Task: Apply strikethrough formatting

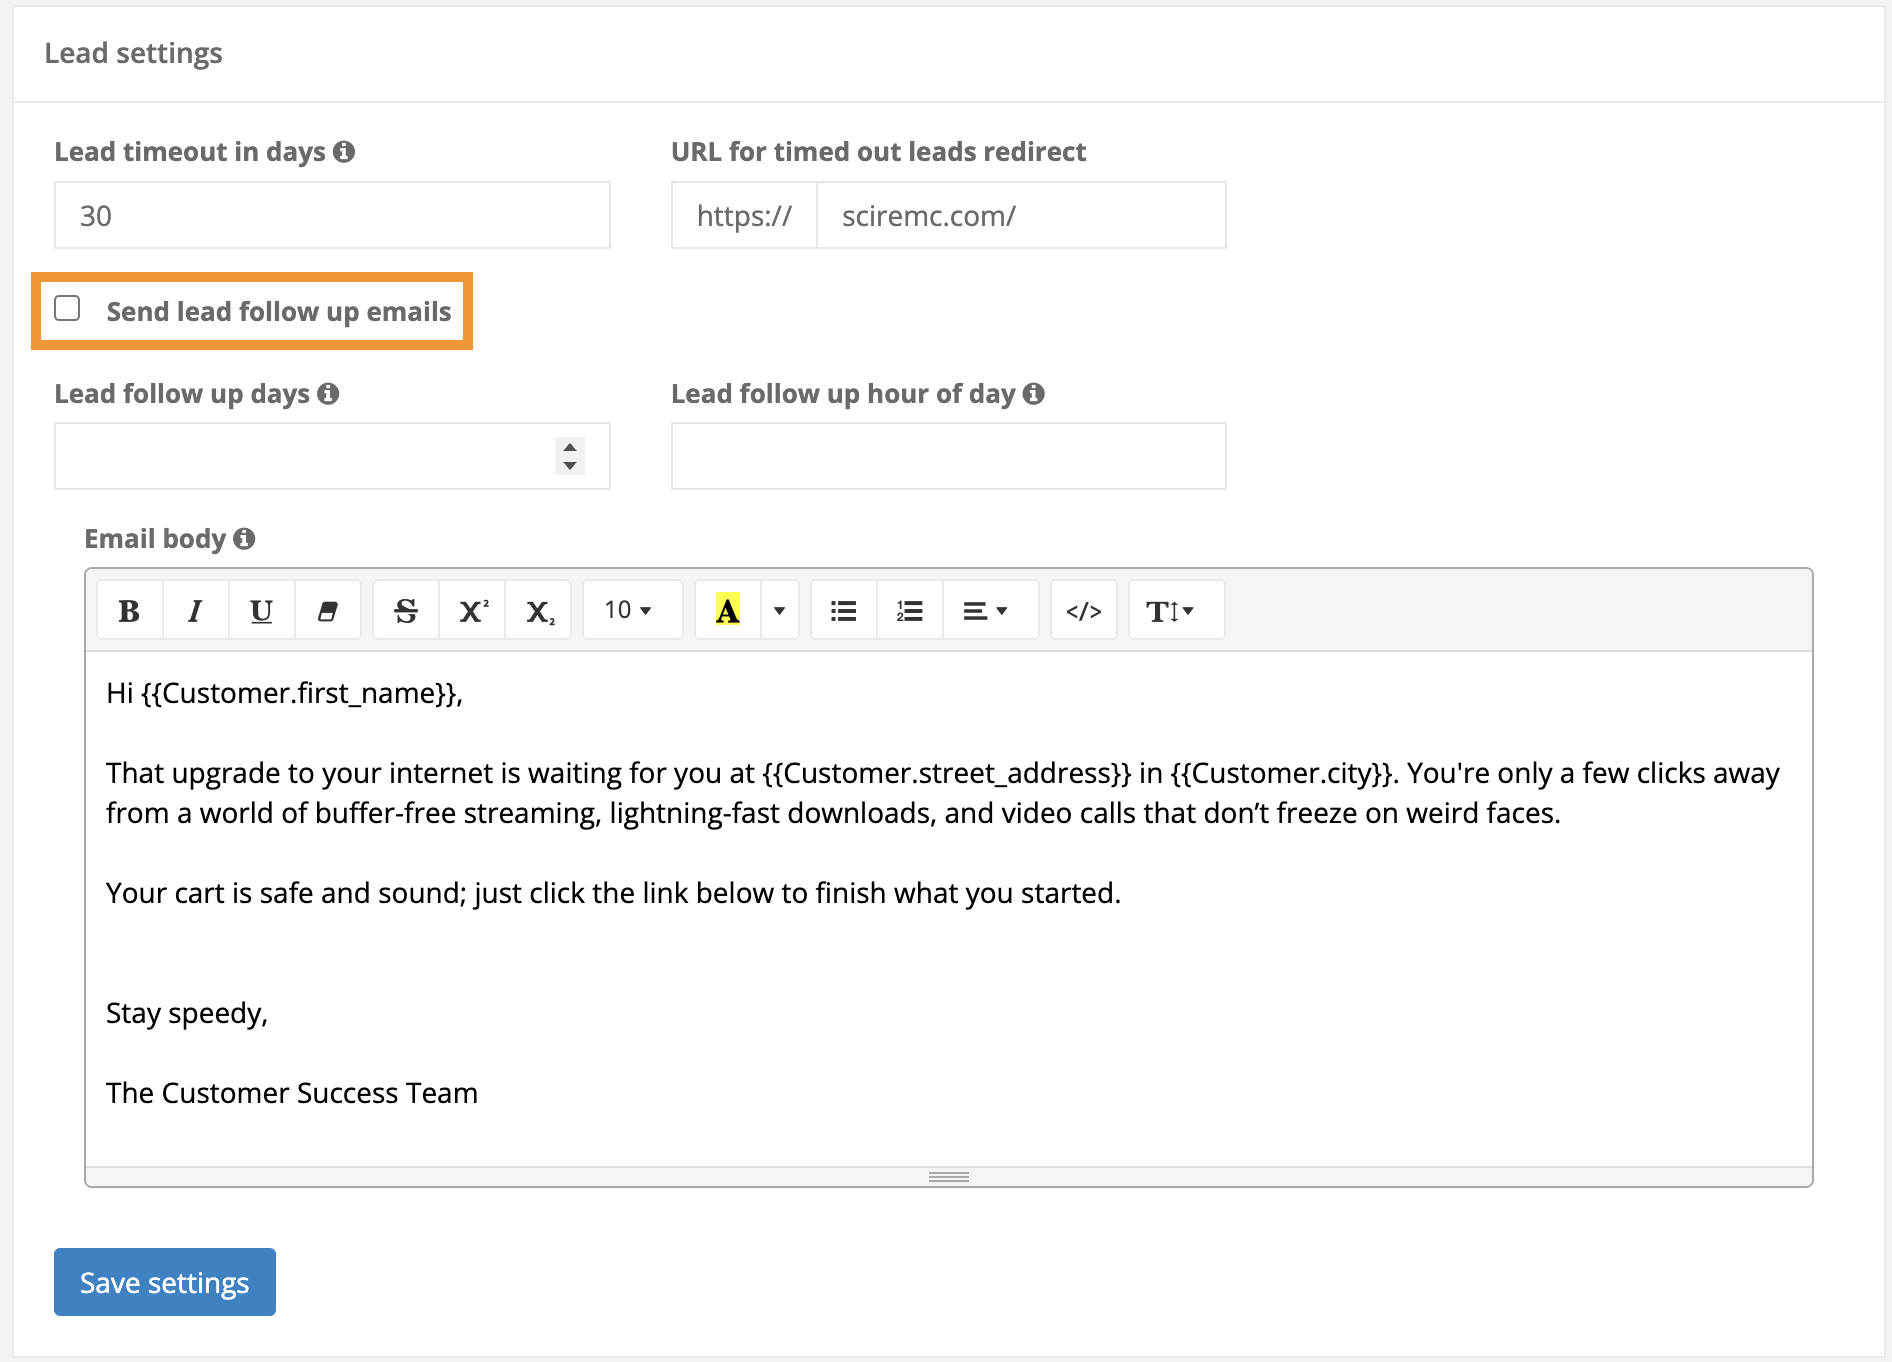Action: (405, 609)
